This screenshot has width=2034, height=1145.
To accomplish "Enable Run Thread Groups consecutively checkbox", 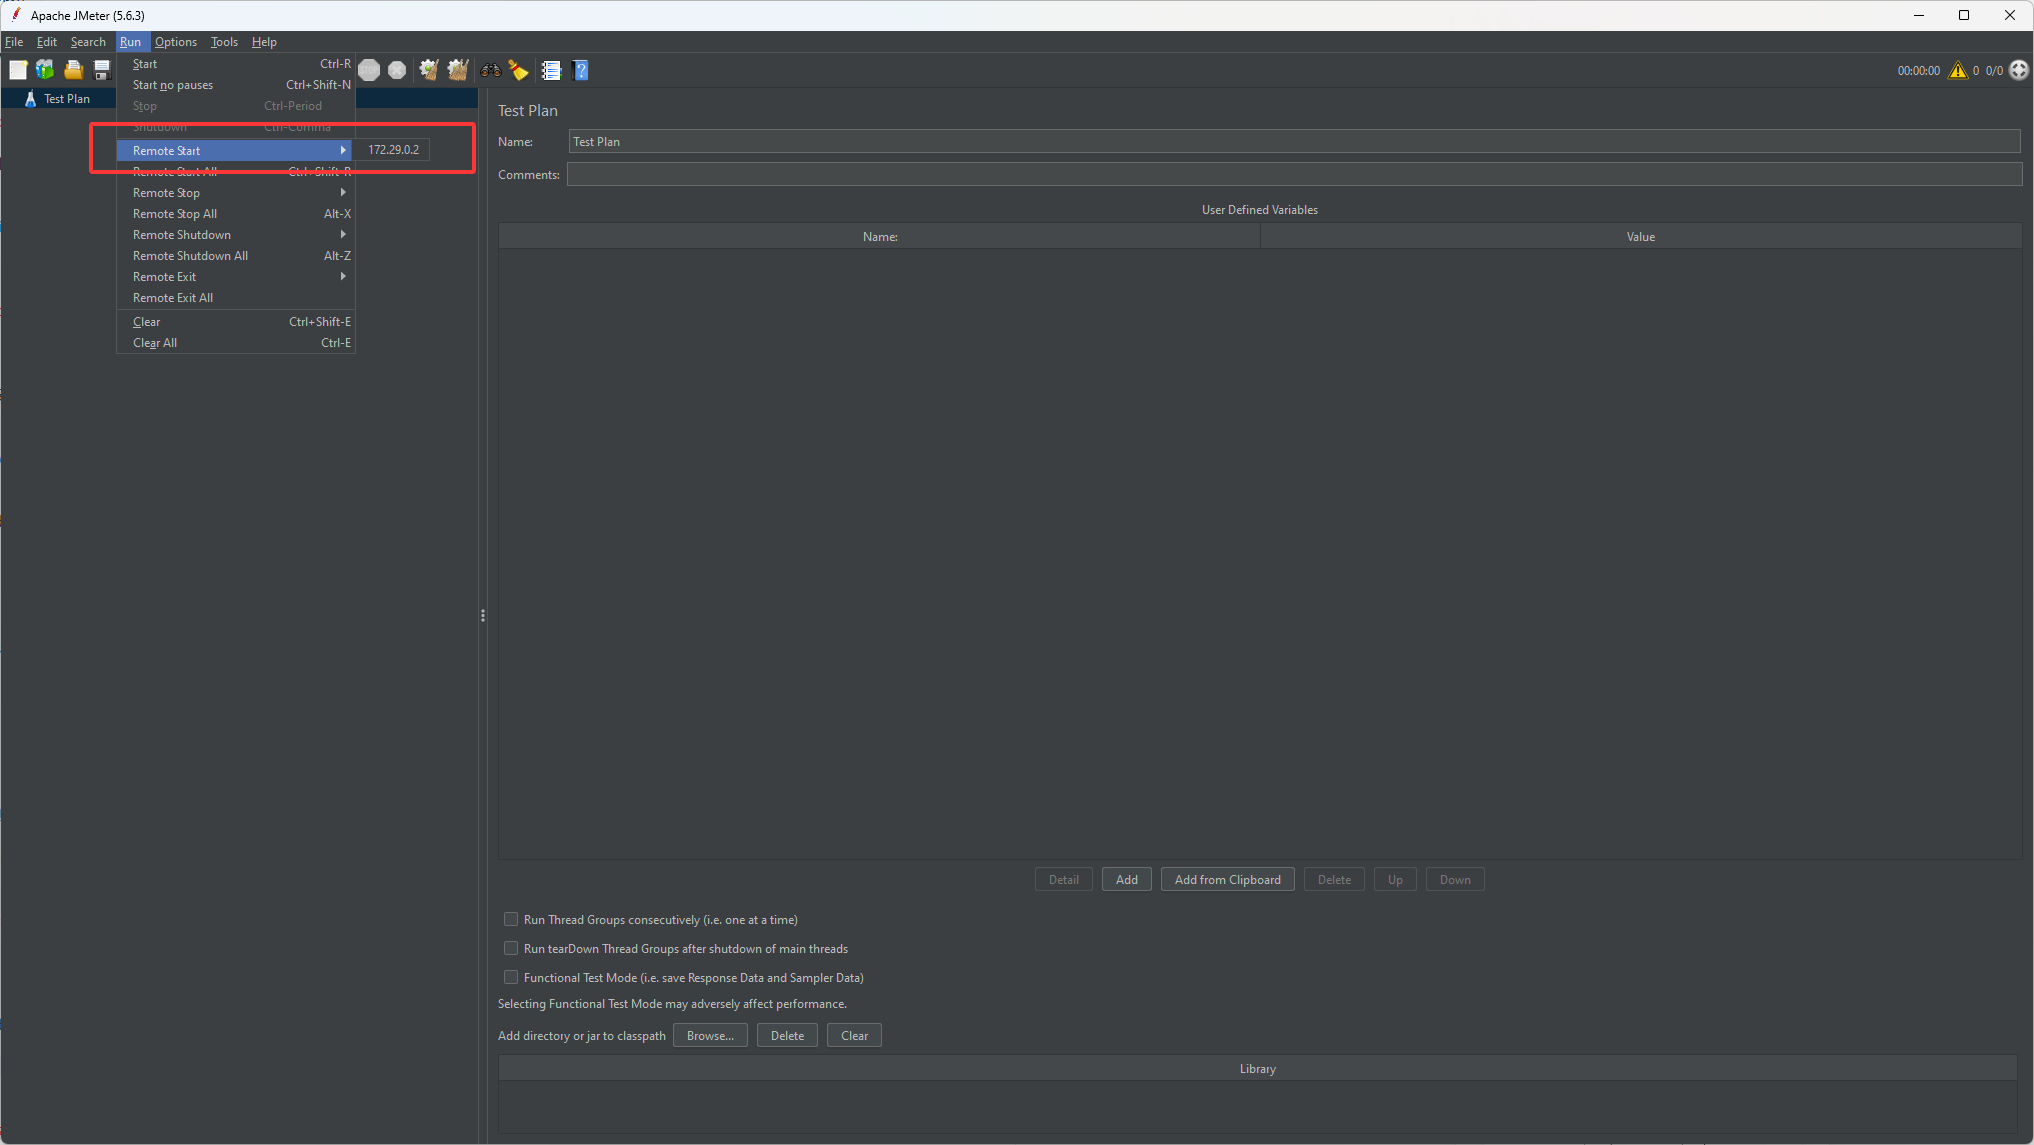I will [x=511, y=919].
